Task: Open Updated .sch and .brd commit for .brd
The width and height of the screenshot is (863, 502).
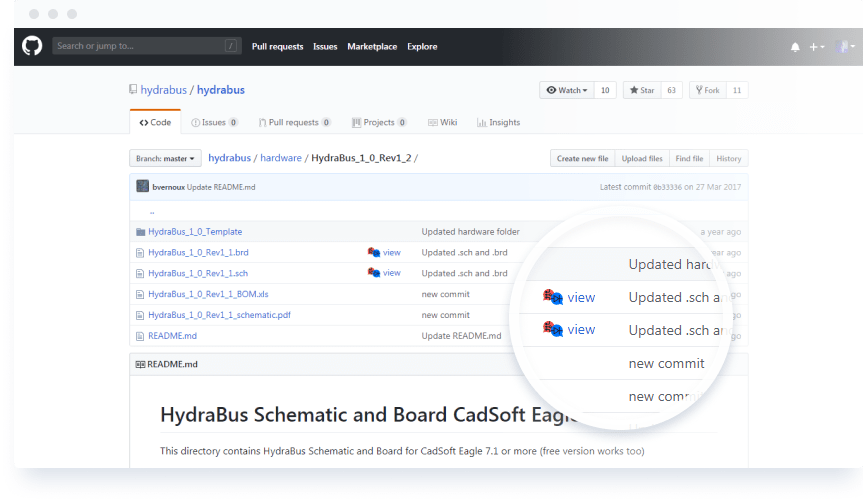Action: [x=465, y=252]
